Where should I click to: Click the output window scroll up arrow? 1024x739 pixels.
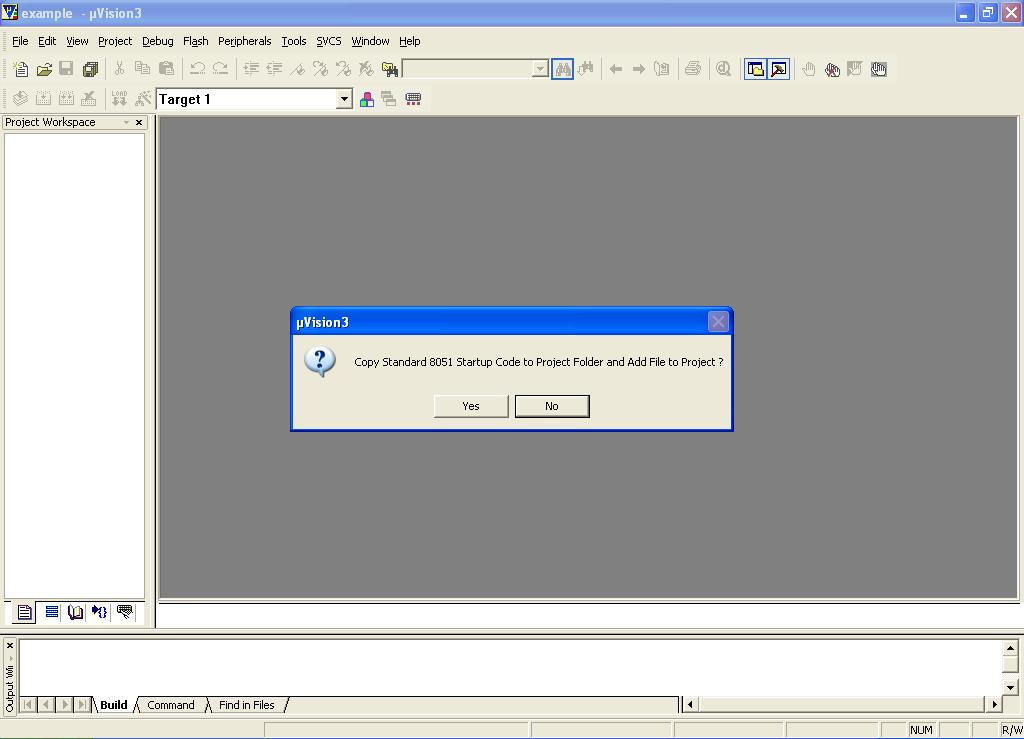(1010, 648)
